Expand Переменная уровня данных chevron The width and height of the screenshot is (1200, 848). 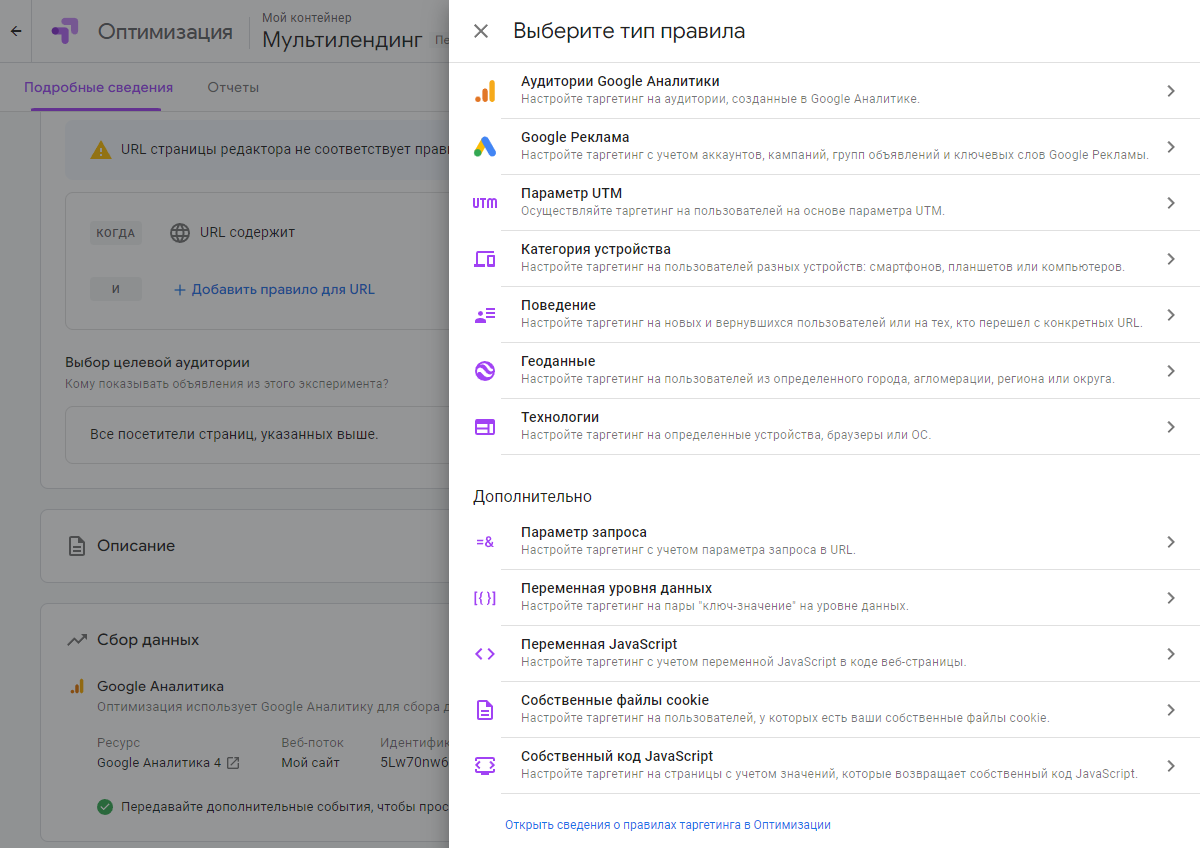(1171, 598)
